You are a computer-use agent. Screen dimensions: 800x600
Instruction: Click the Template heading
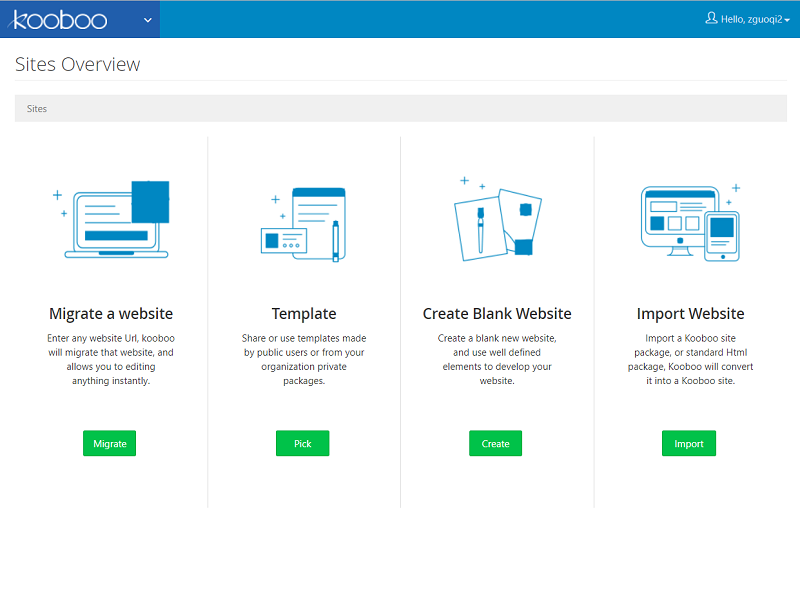(304, 314)
